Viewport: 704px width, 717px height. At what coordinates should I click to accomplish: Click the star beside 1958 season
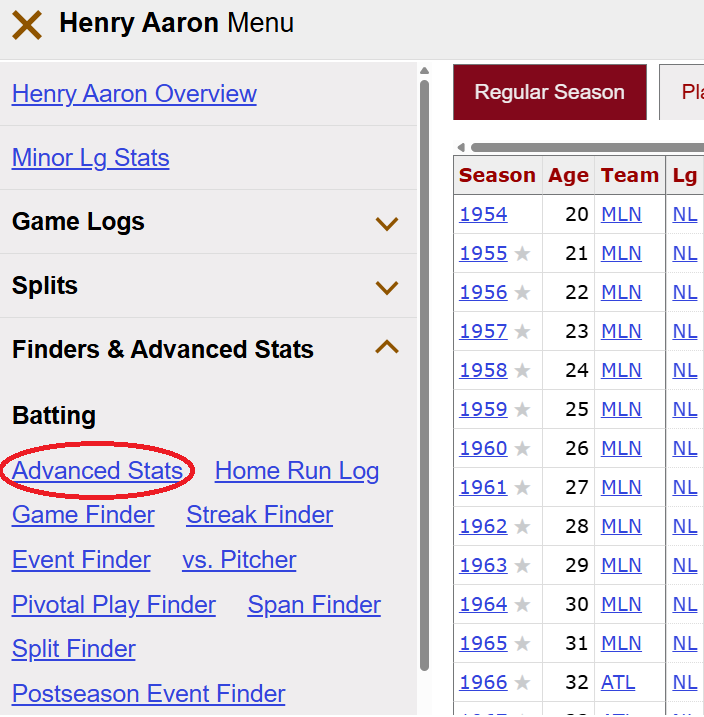(522, 371)
